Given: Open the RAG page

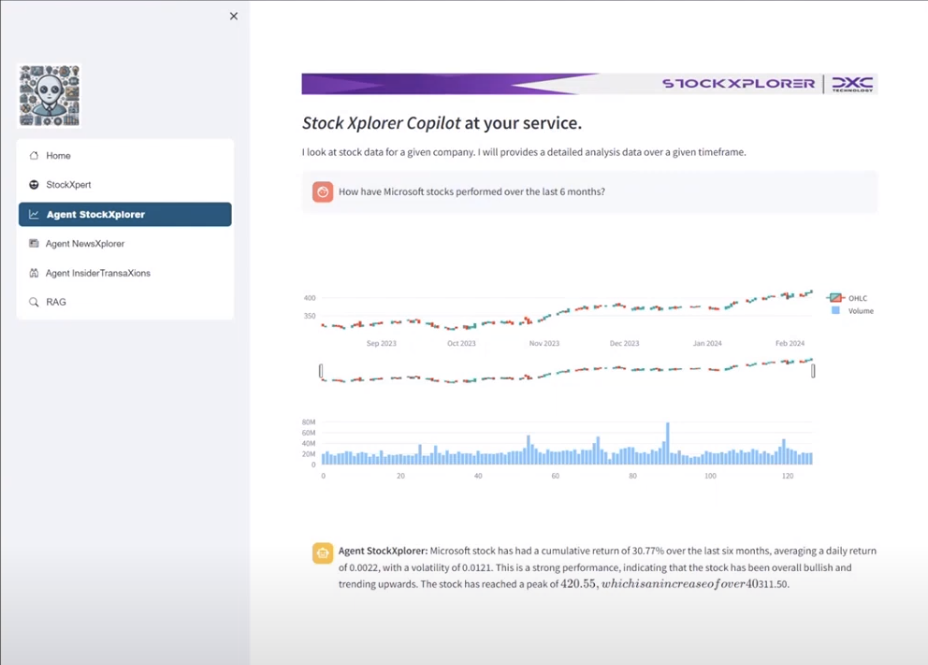Looking at the screenshot, I should [125, 302].
